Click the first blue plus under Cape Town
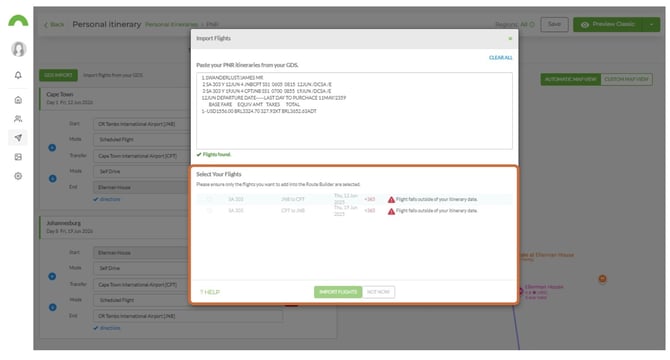The image size is (670, 360). 52,148
